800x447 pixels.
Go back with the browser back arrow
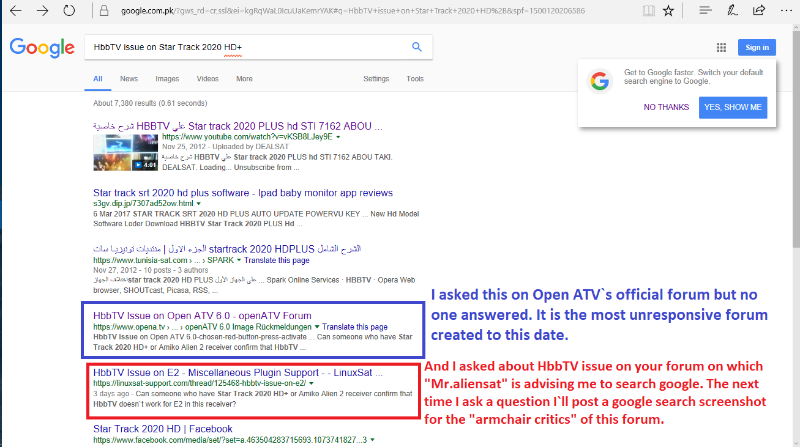pos(16,10)
